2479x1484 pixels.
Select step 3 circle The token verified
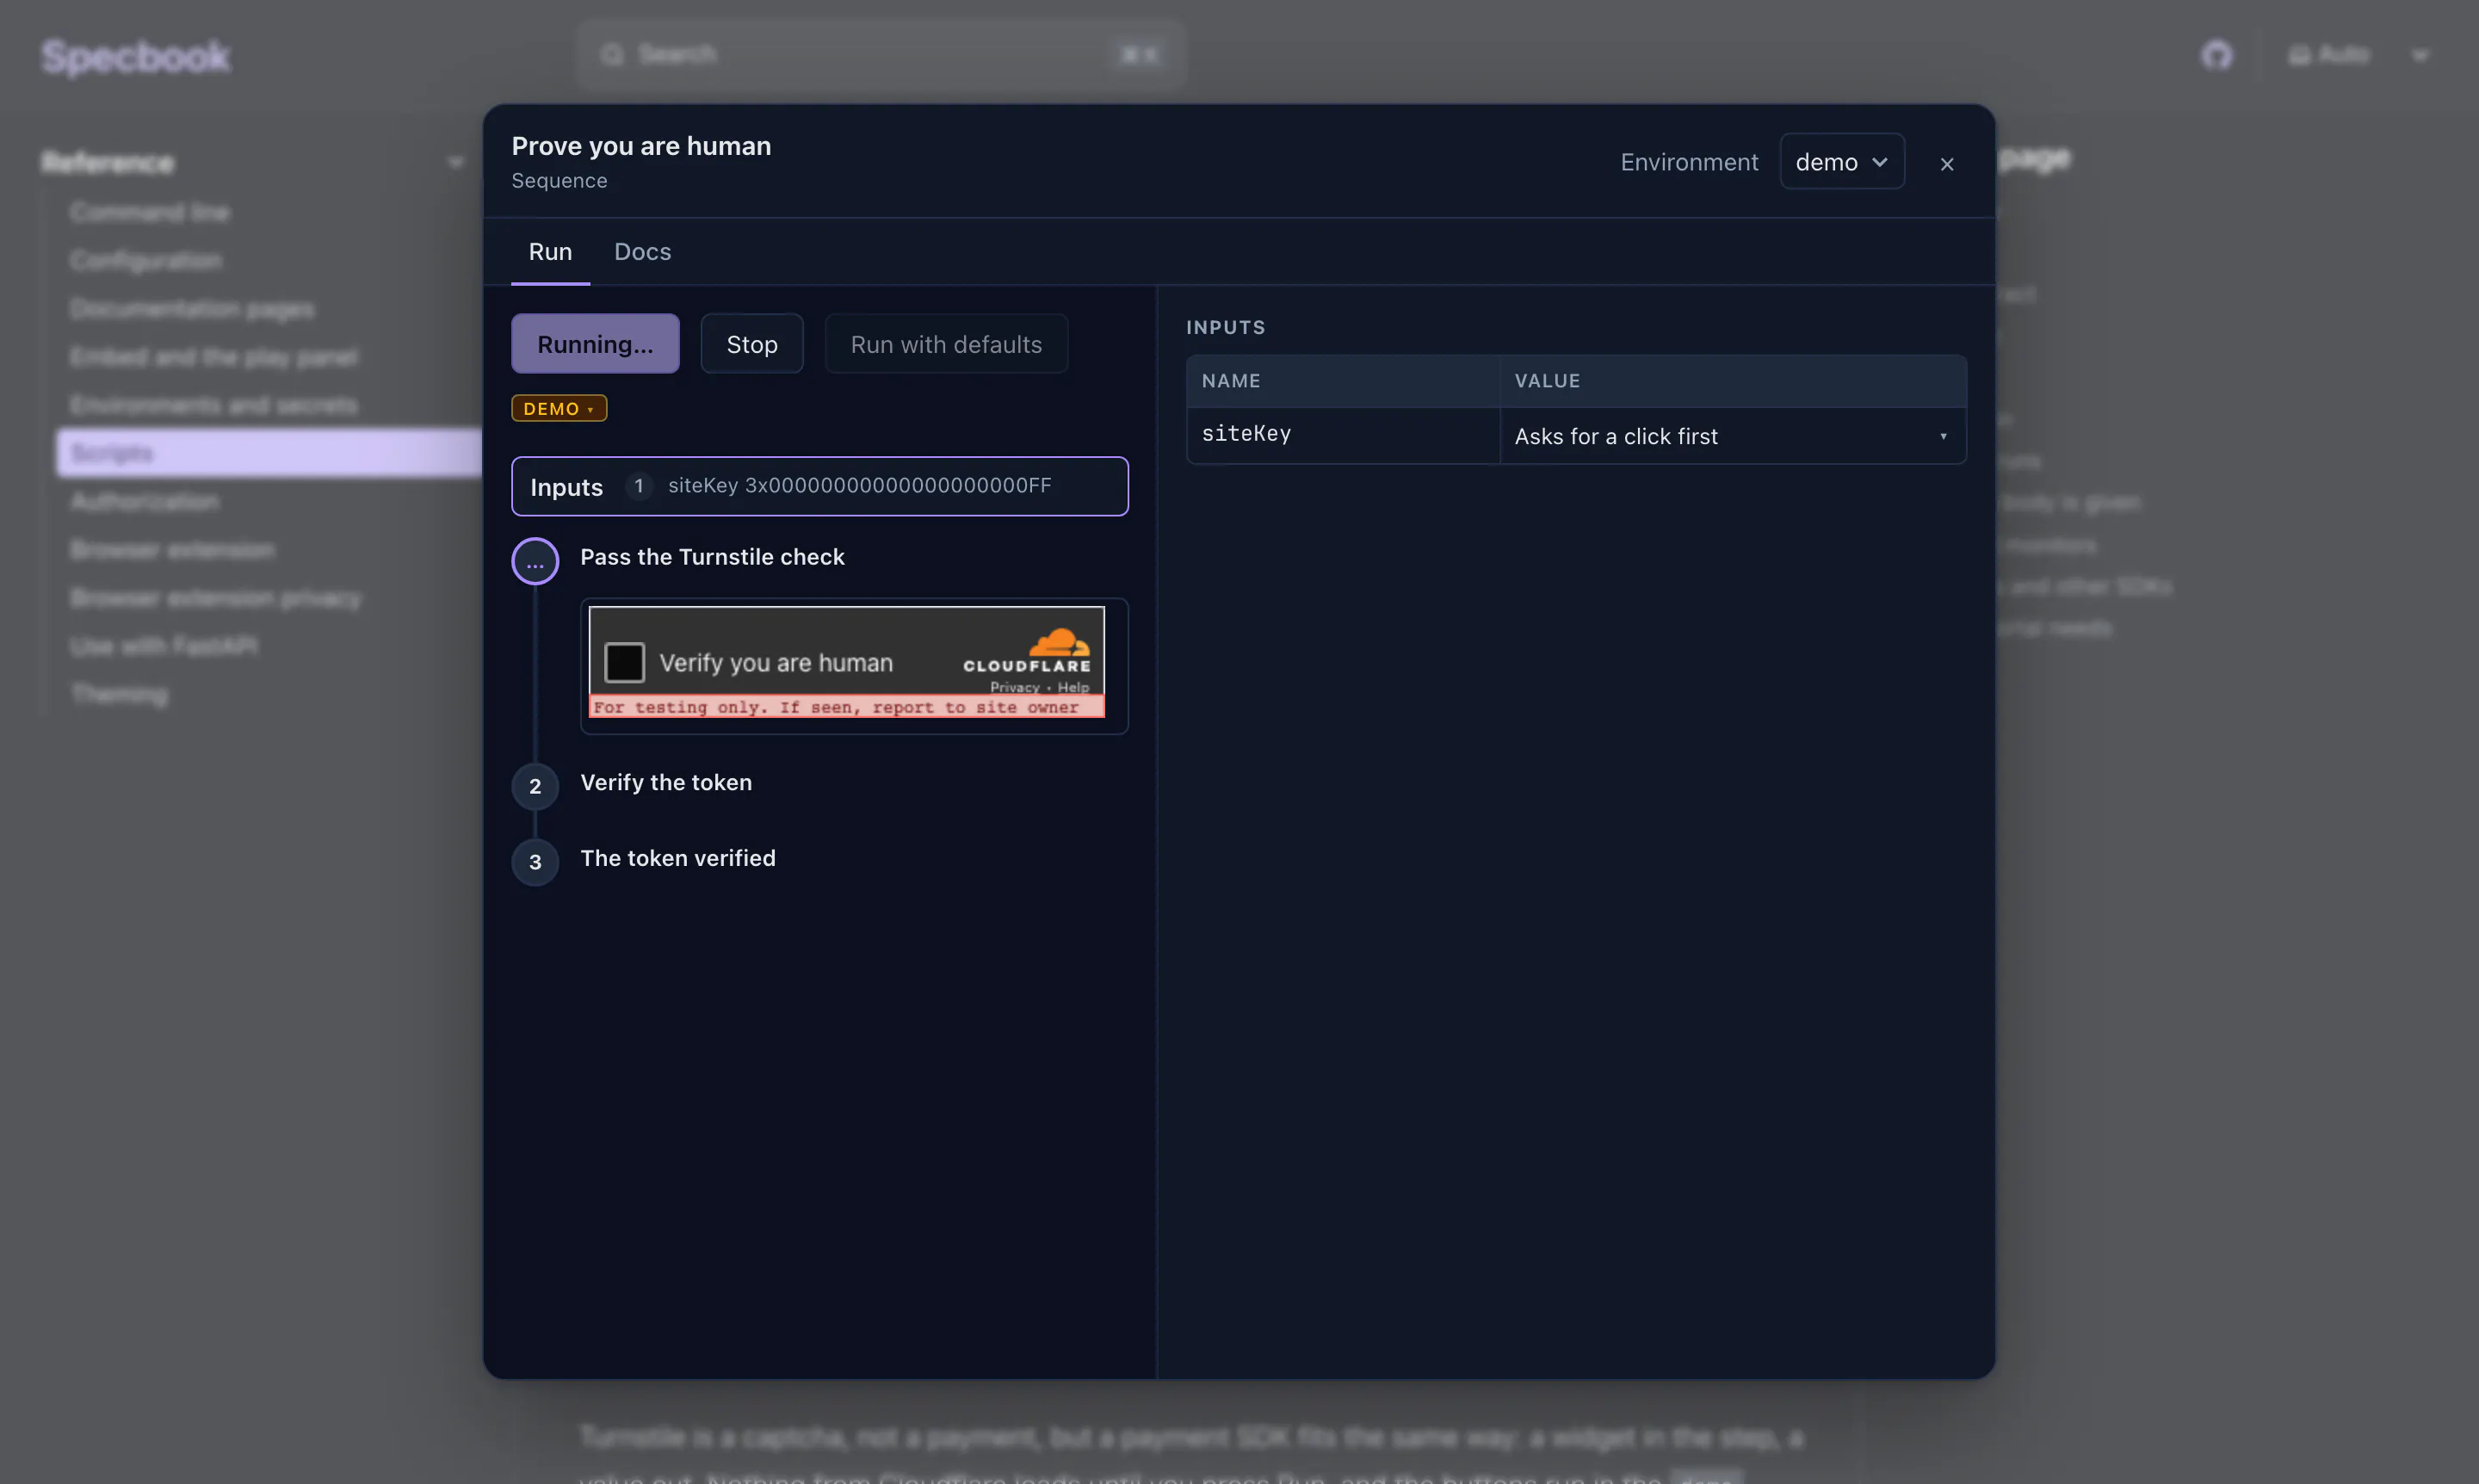(x=535, y=862)
